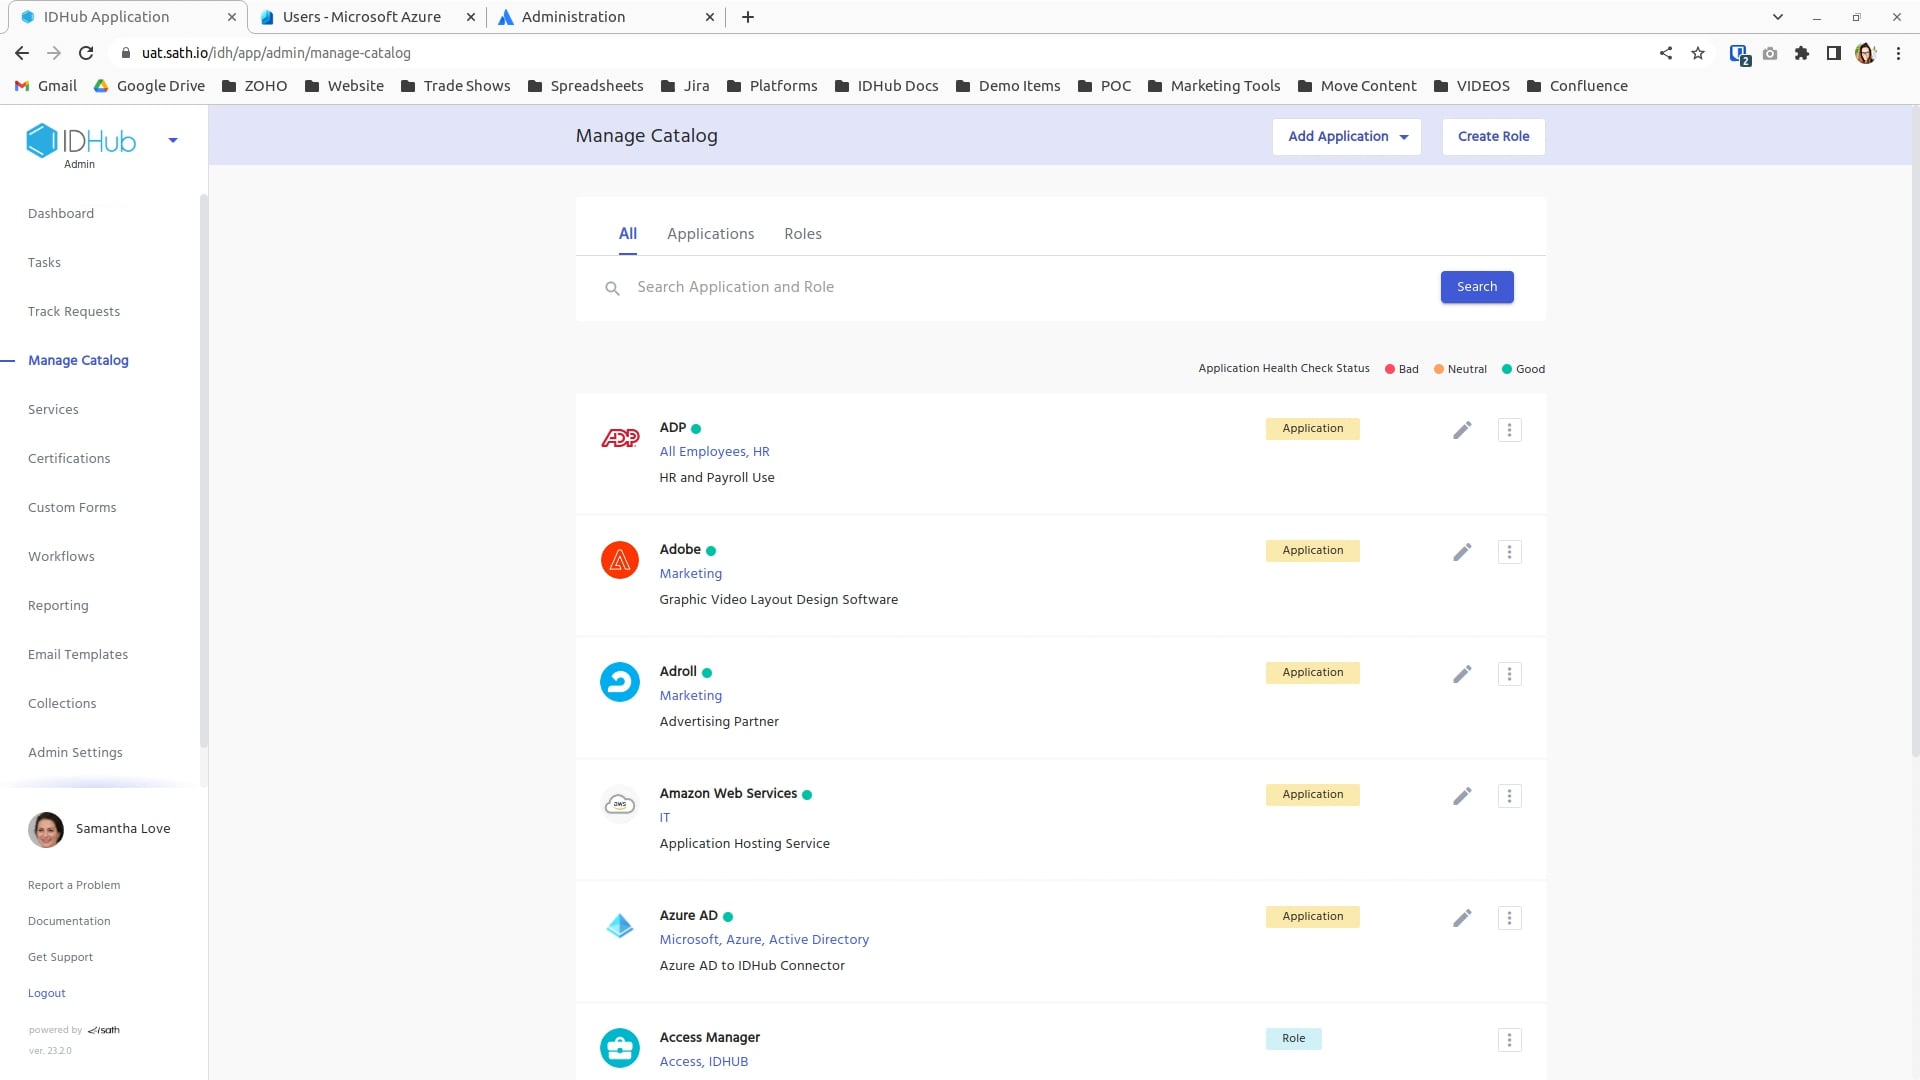
Task: Edit Amazon Web Services with pencil icon
Action: tap(1462, 796)
